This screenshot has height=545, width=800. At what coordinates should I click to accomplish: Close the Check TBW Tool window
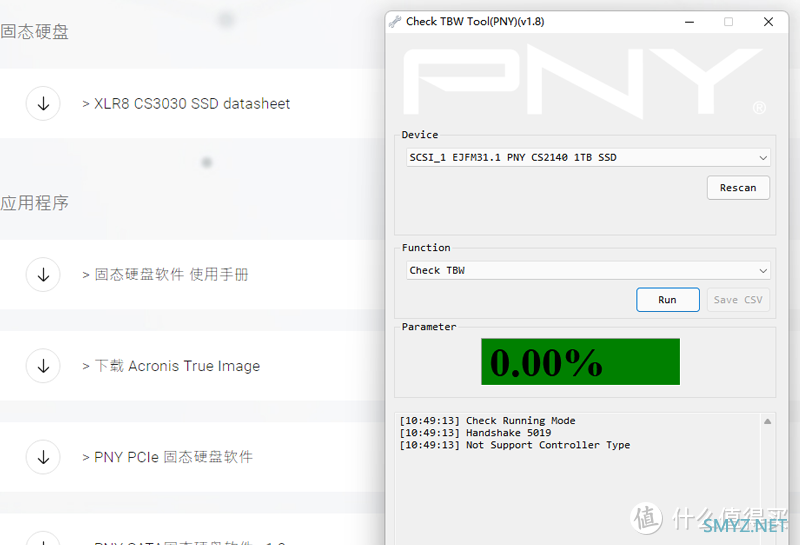[768, 22]
